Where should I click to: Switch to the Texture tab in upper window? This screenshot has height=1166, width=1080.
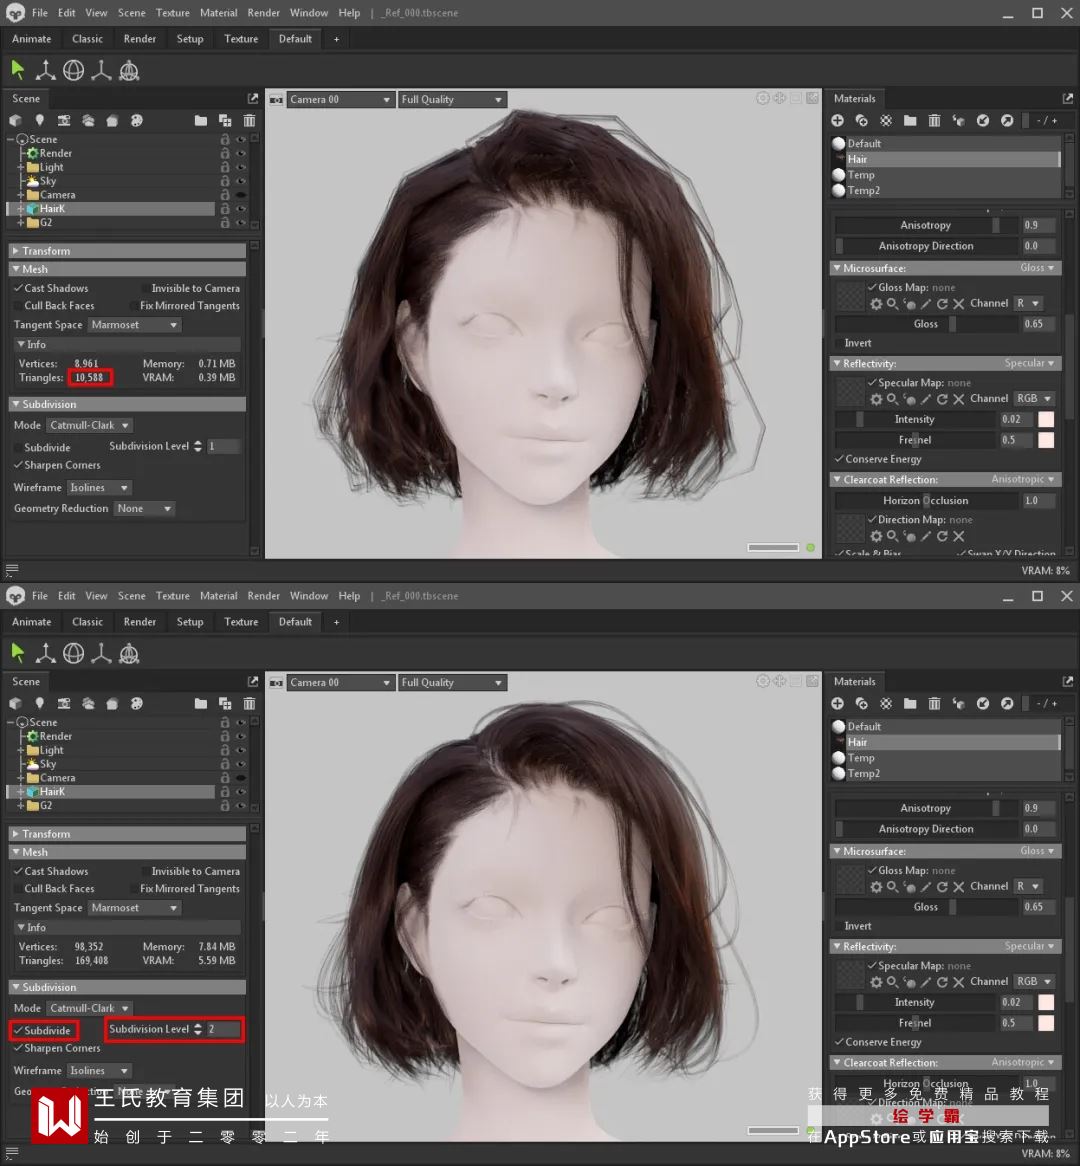[x=241, y=39]
